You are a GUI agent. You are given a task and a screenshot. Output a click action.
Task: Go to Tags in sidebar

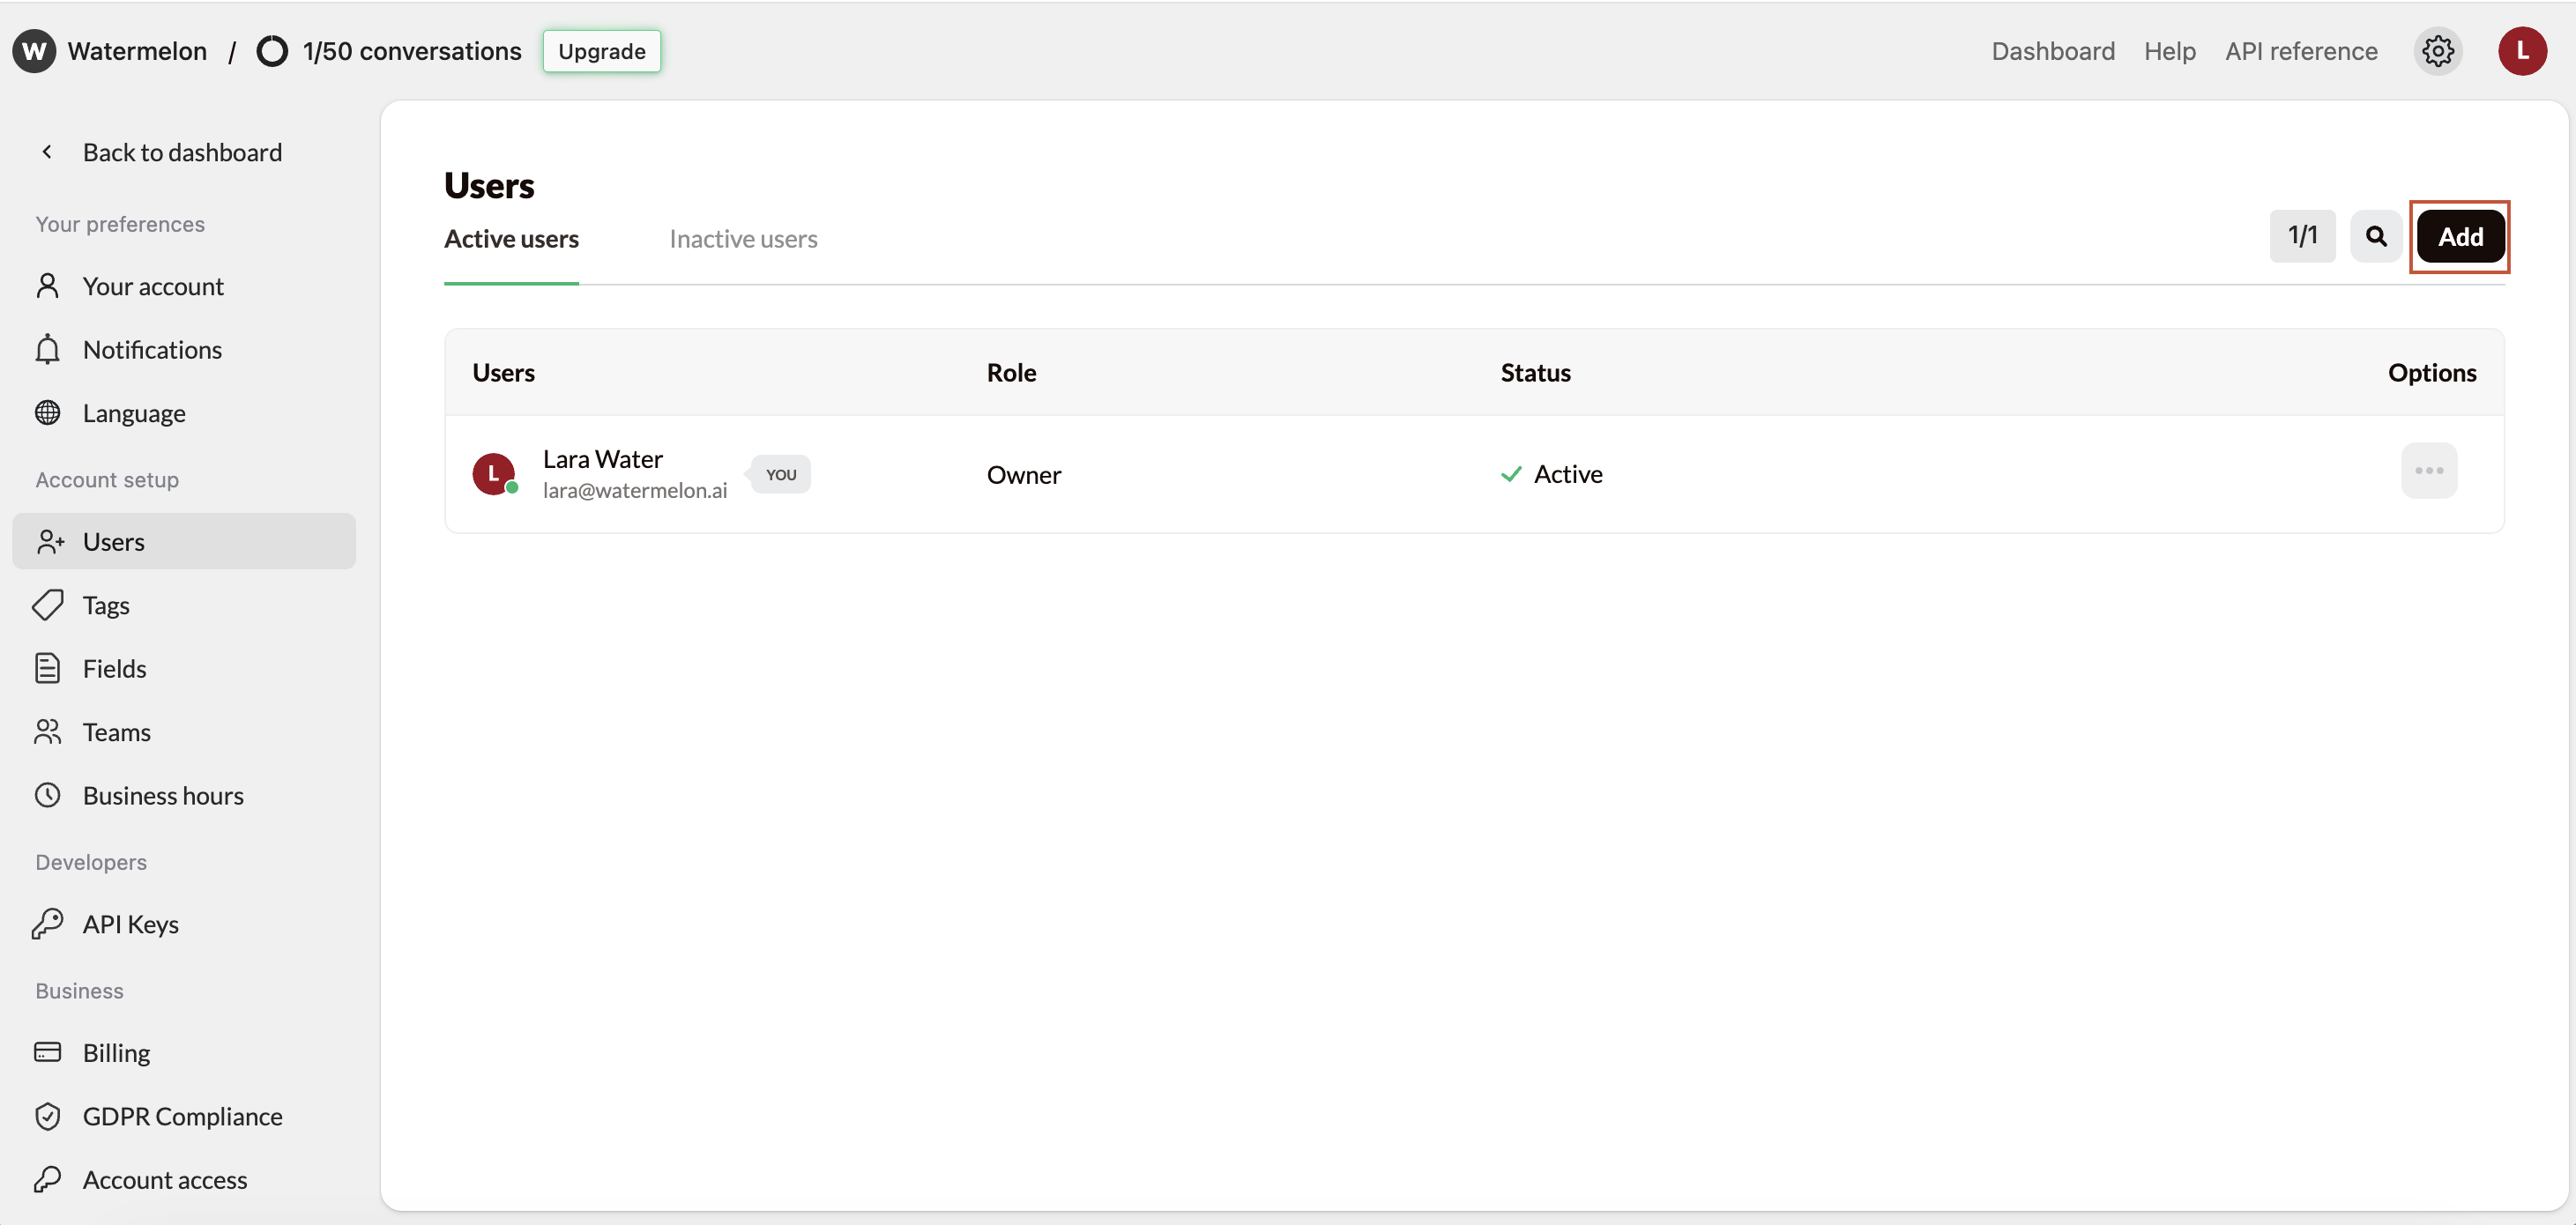coord(106,605)
